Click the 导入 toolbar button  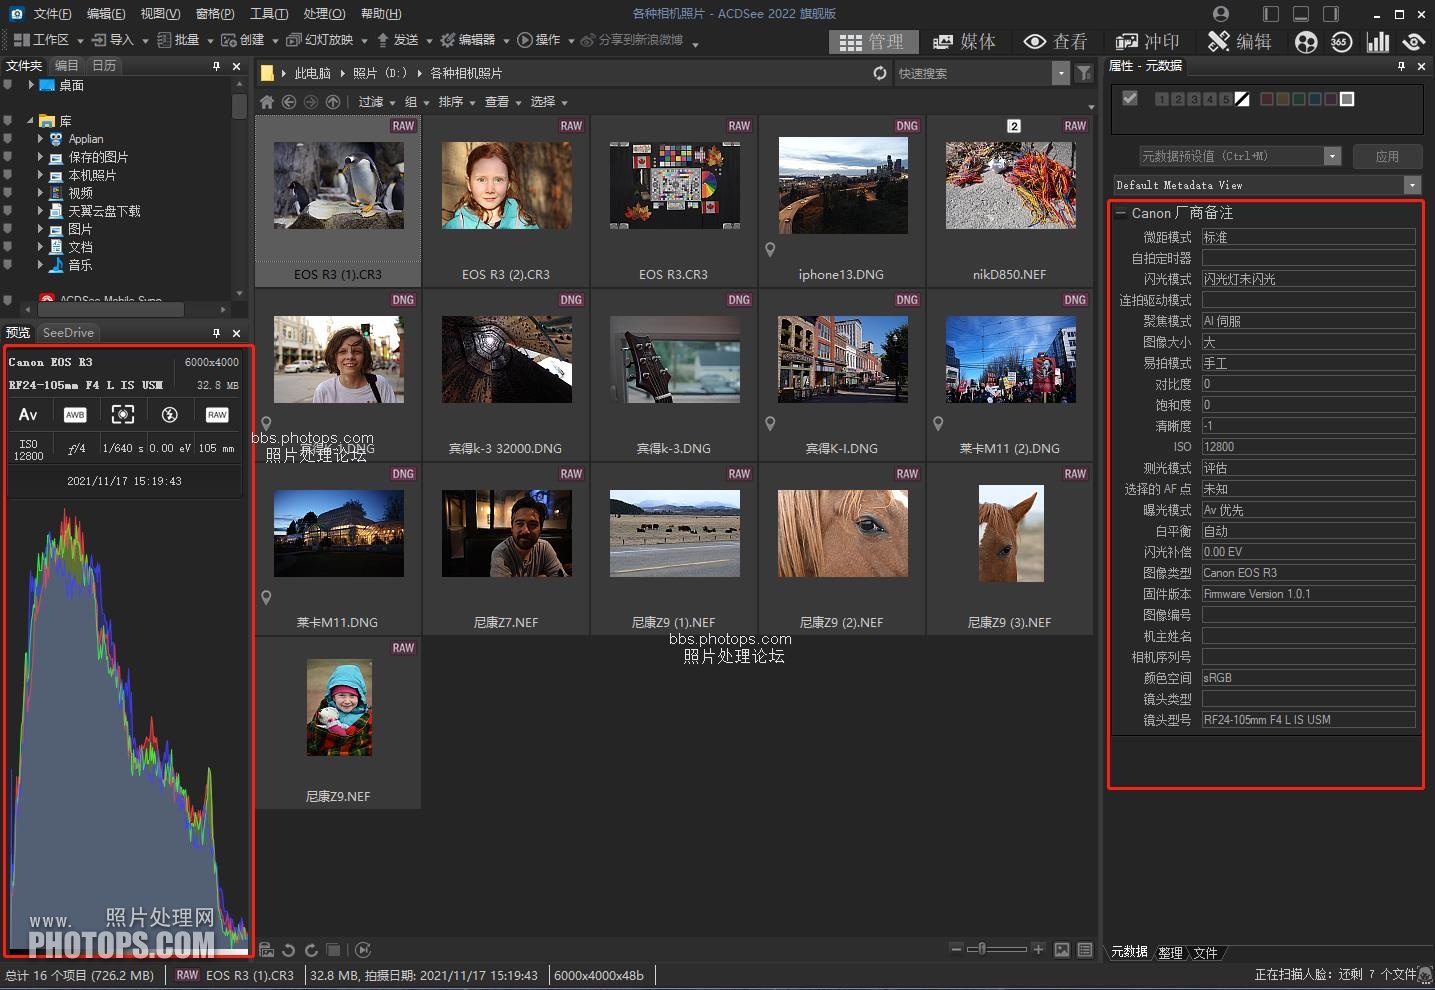click(113, 40)
